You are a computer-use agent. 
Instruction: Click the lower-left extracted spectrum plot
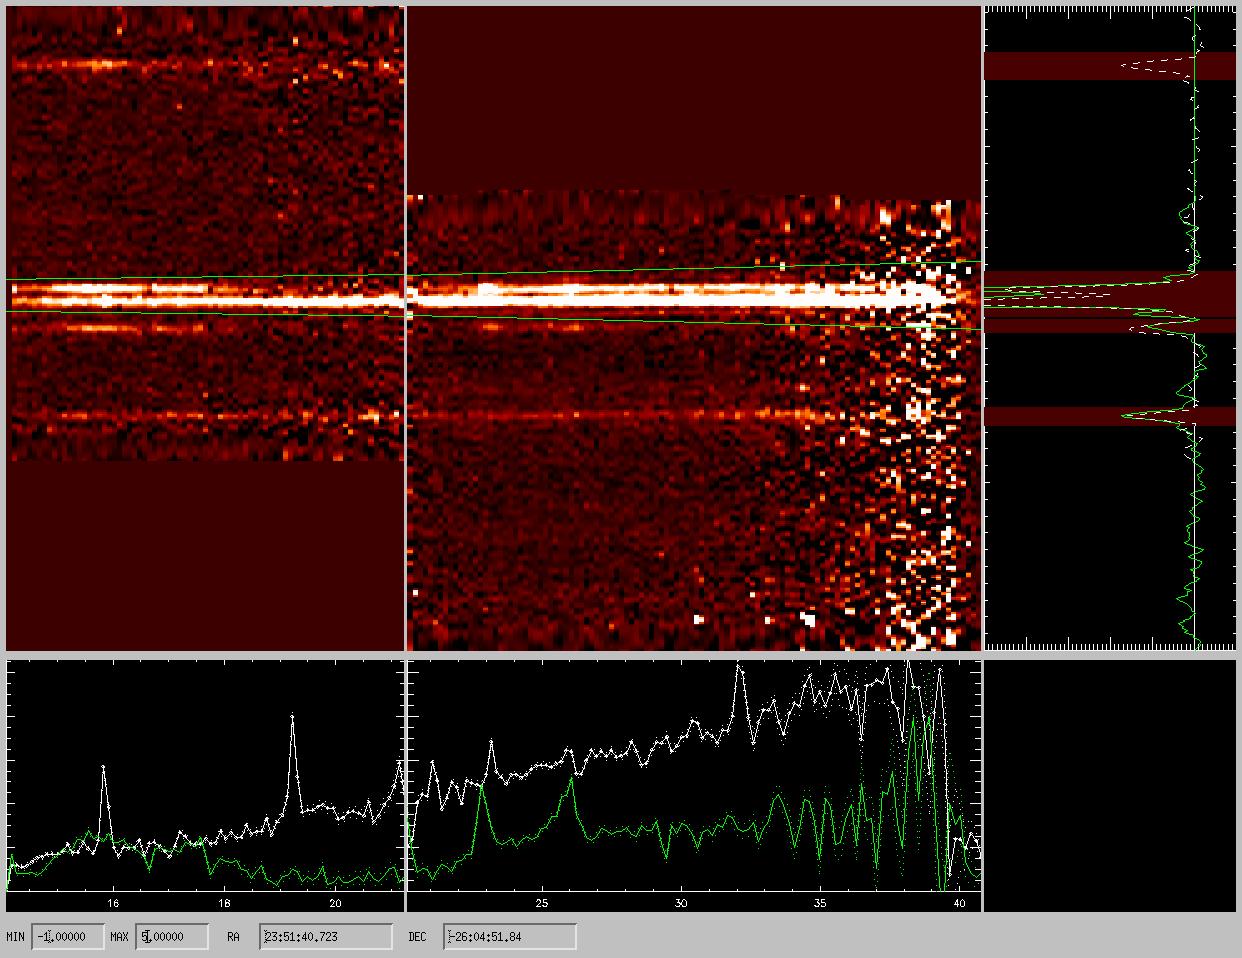pyautogui.click(x=205, y=785)
